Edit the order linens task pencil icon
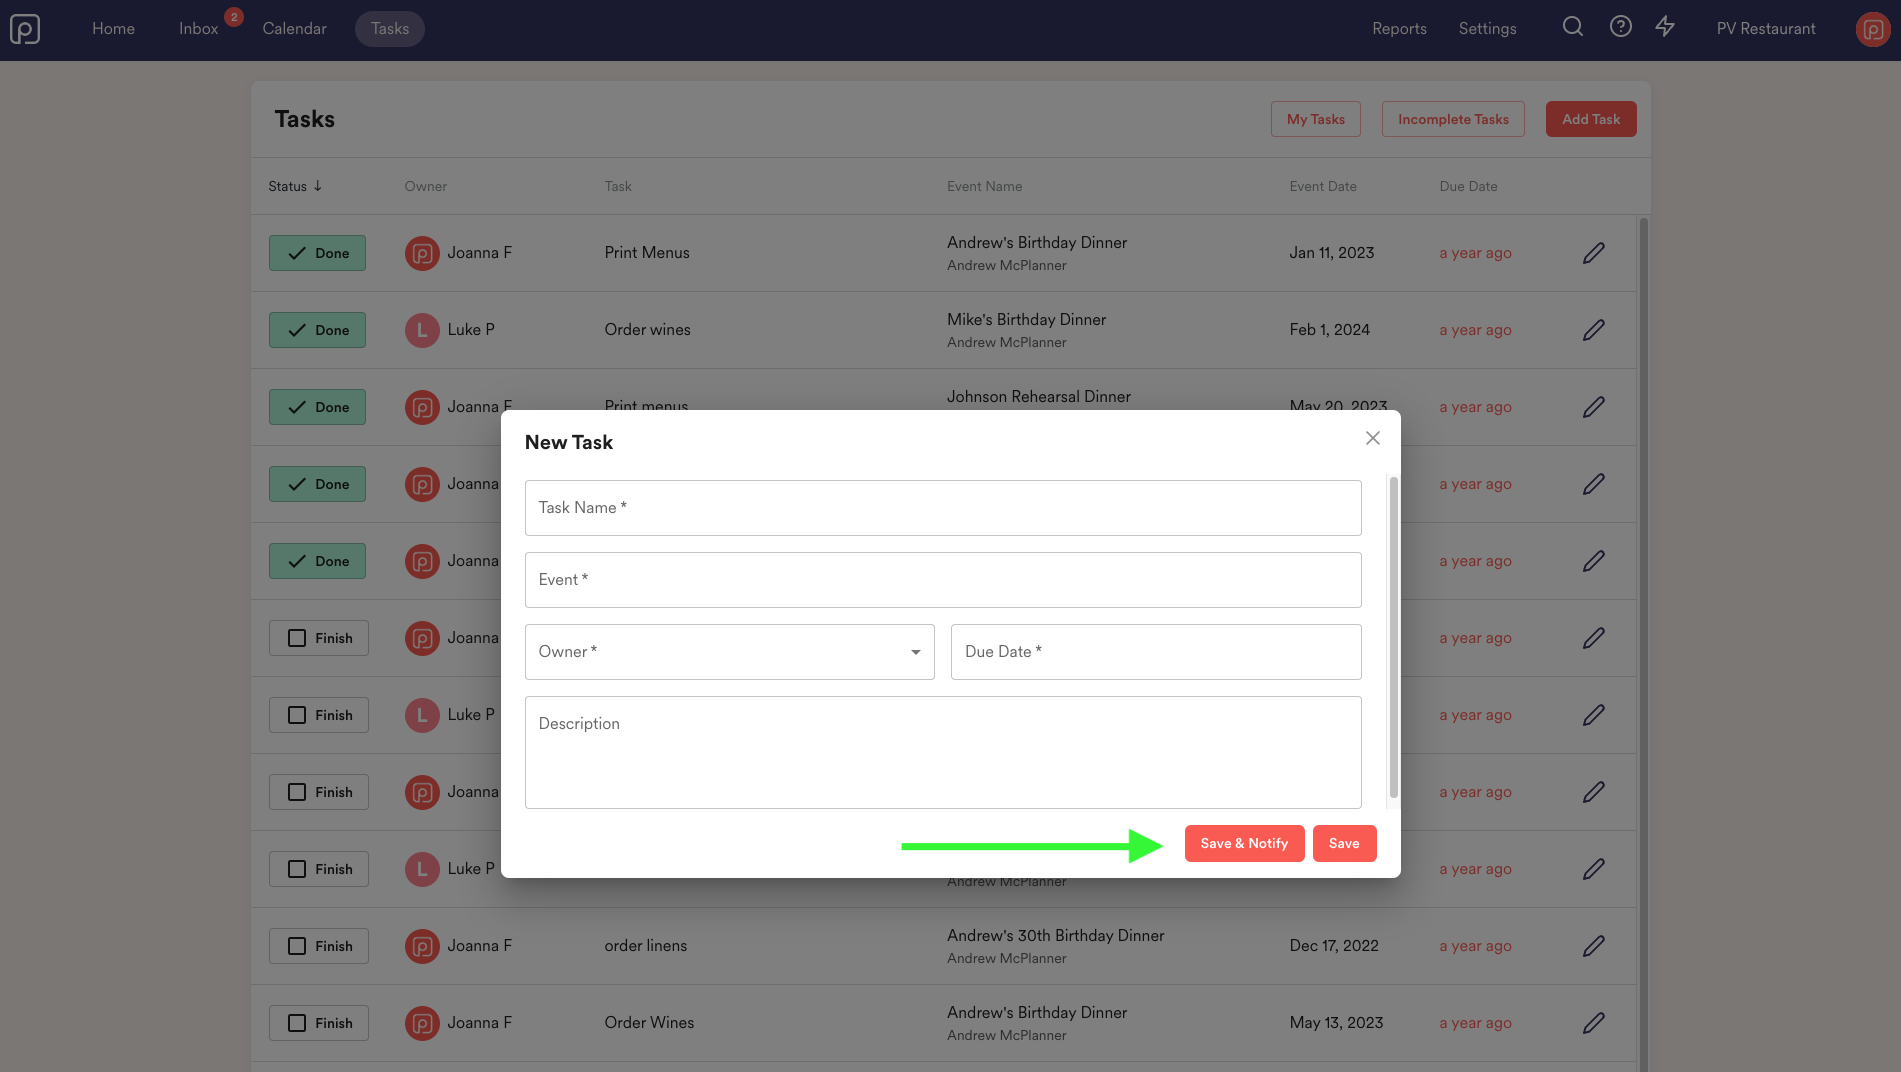Image resolution: width=1901 pixels, height=1072 pixels. 1594,946
